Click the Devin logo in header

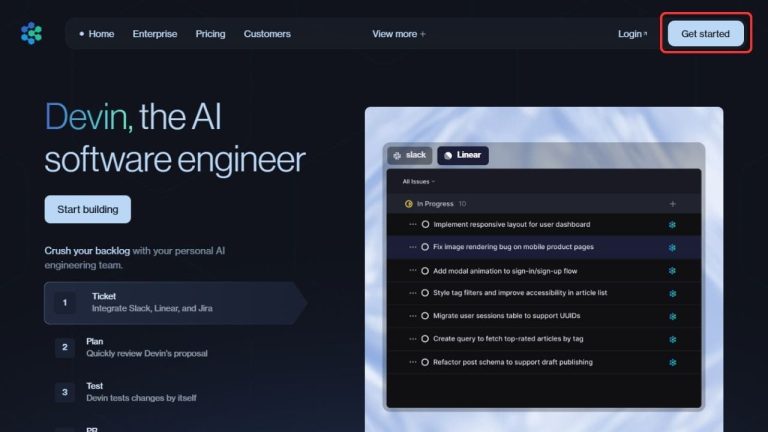31,34
